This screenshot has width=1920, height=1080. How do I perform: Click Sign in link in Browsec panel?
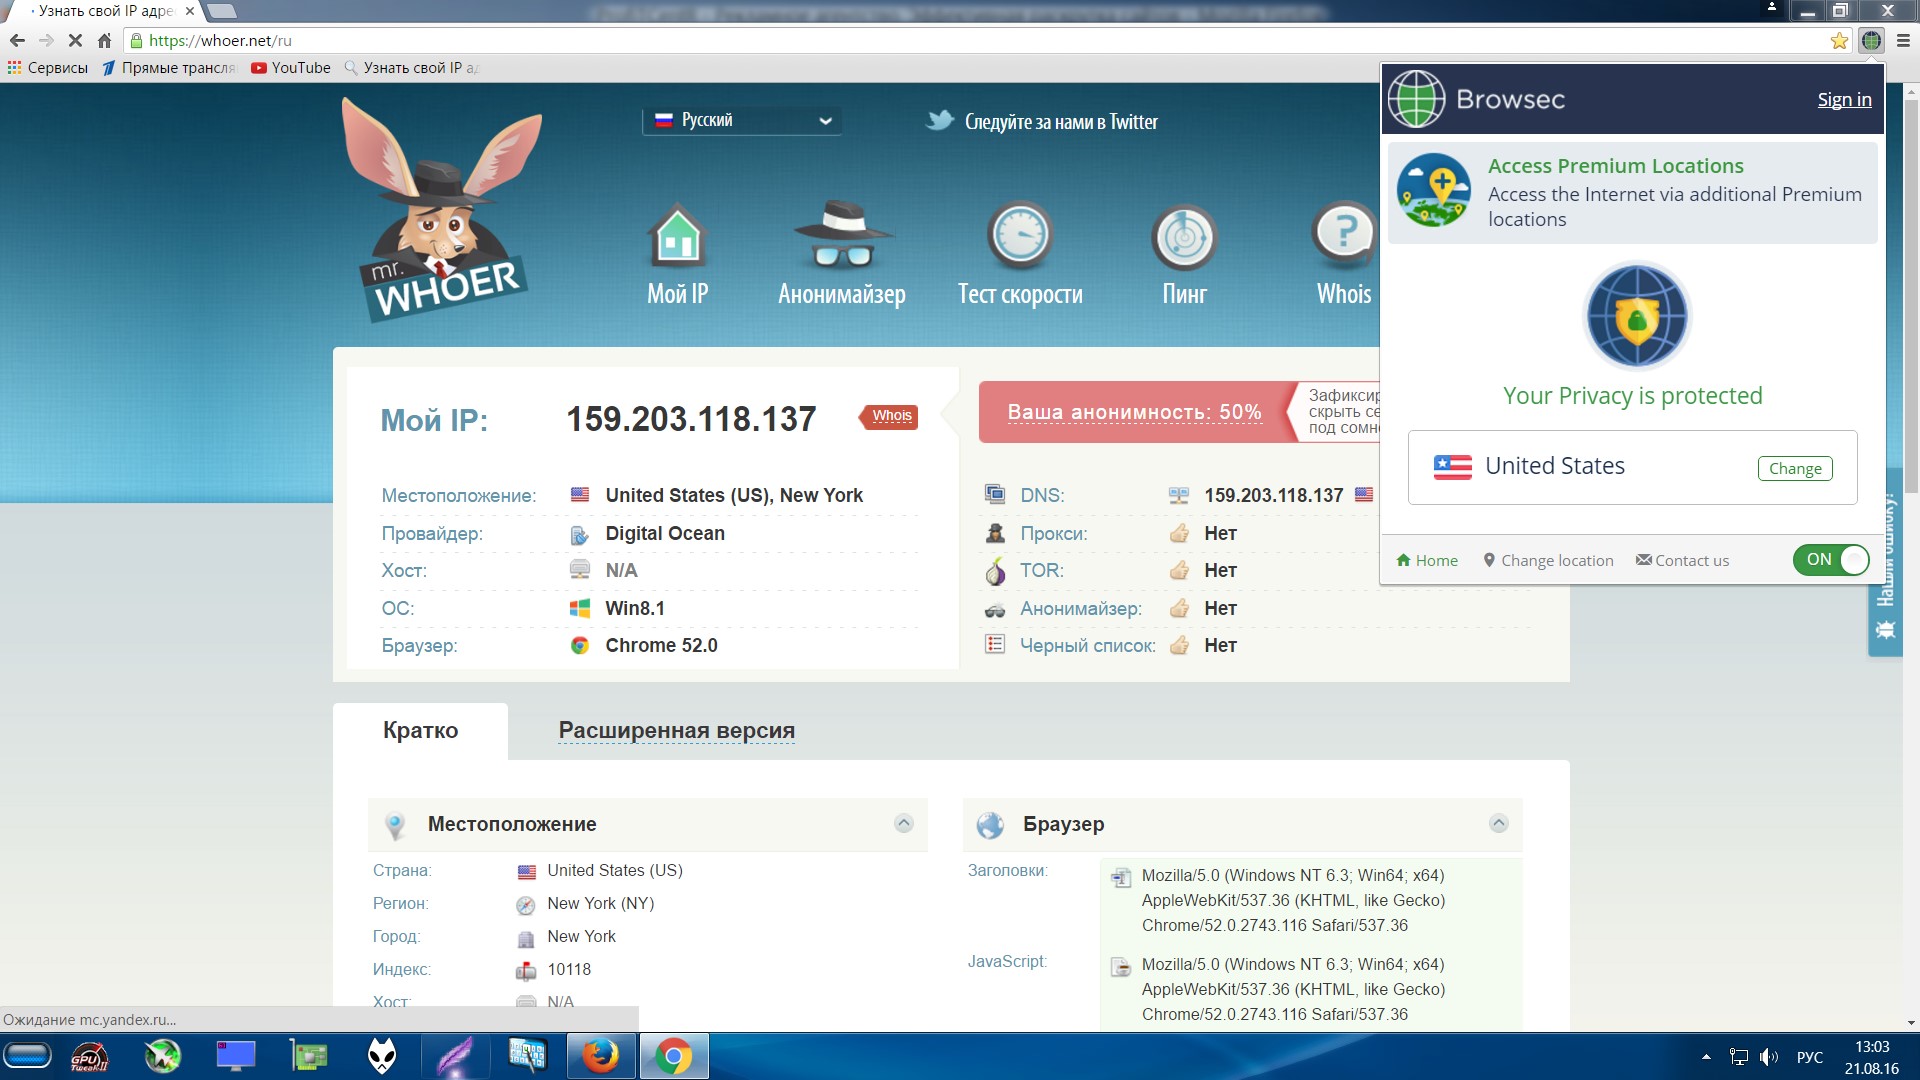coord(1845,99)
